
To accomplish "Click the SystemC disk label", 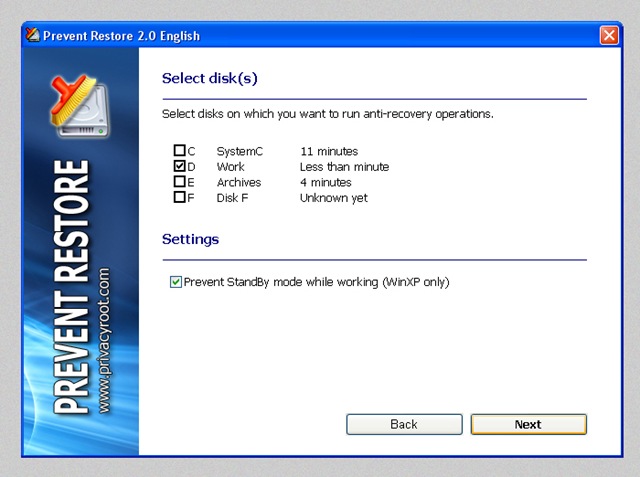I will (240, 151).
